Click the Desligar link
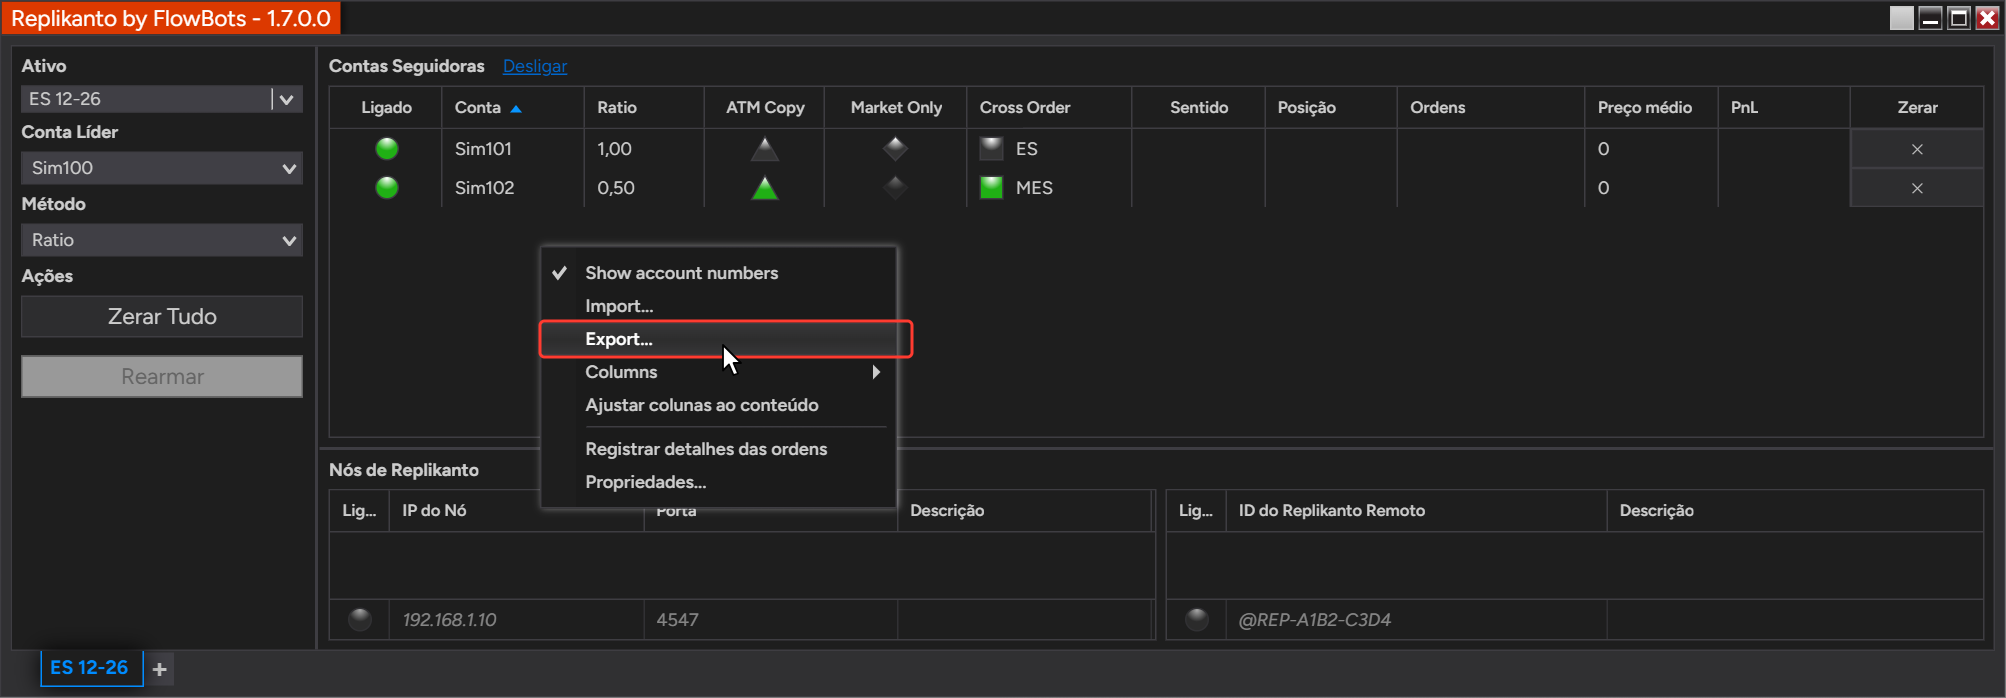This screenshot has height=698, width=2006. [535, 66]
